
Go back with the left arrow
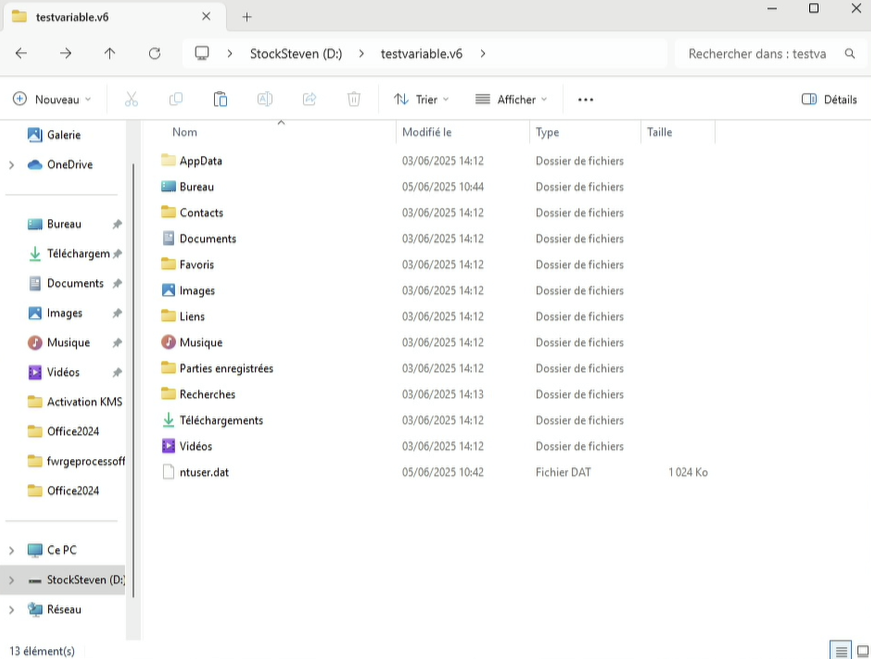coord(21,53)
